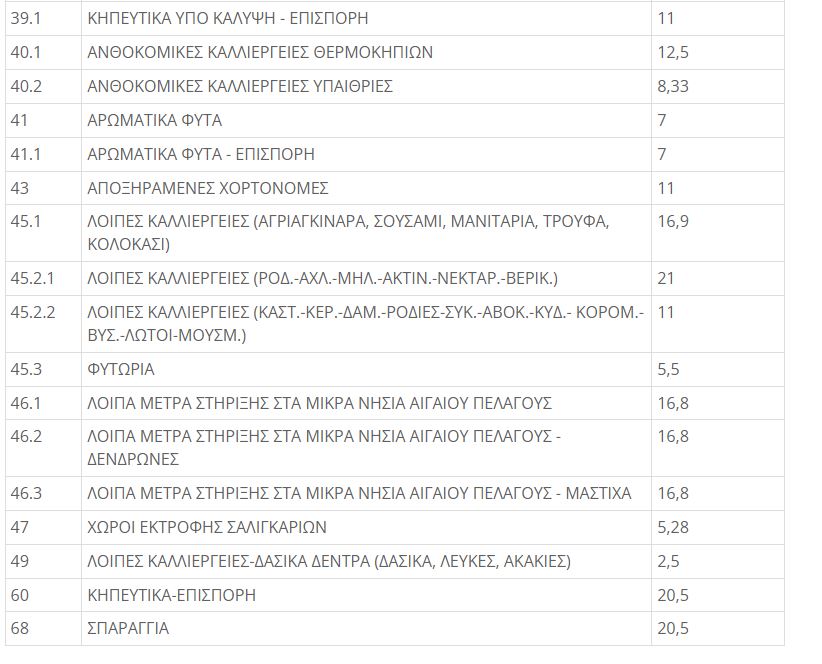Select the ΜΑΣΤΙΧΑ support measures row
Viewport: 822px width, 664px height.
pos(360,493)
